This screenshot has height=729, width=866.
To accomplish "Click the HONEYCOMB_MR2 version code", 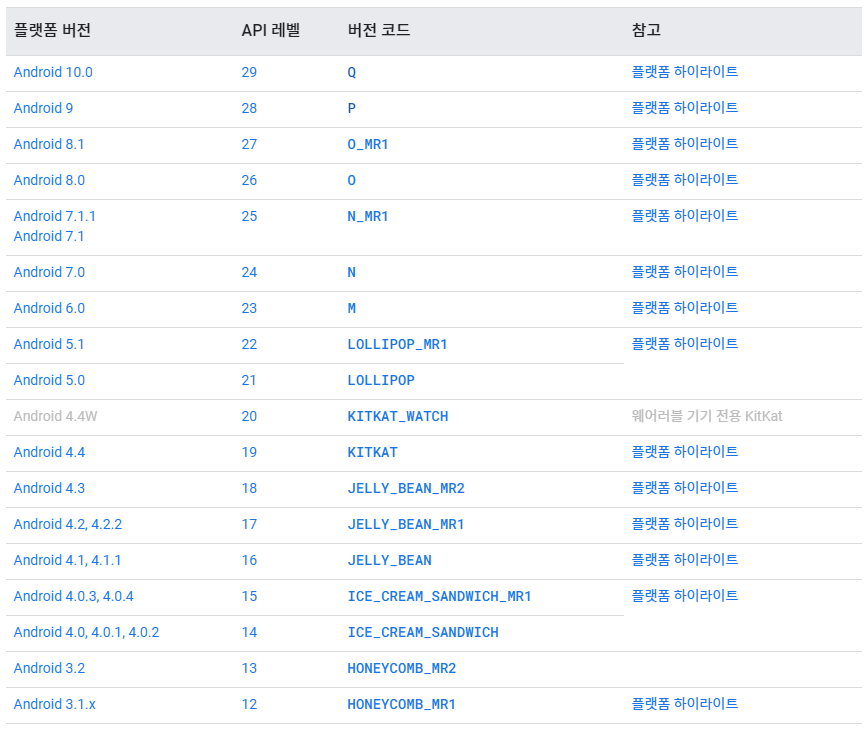I will (402, 668).
